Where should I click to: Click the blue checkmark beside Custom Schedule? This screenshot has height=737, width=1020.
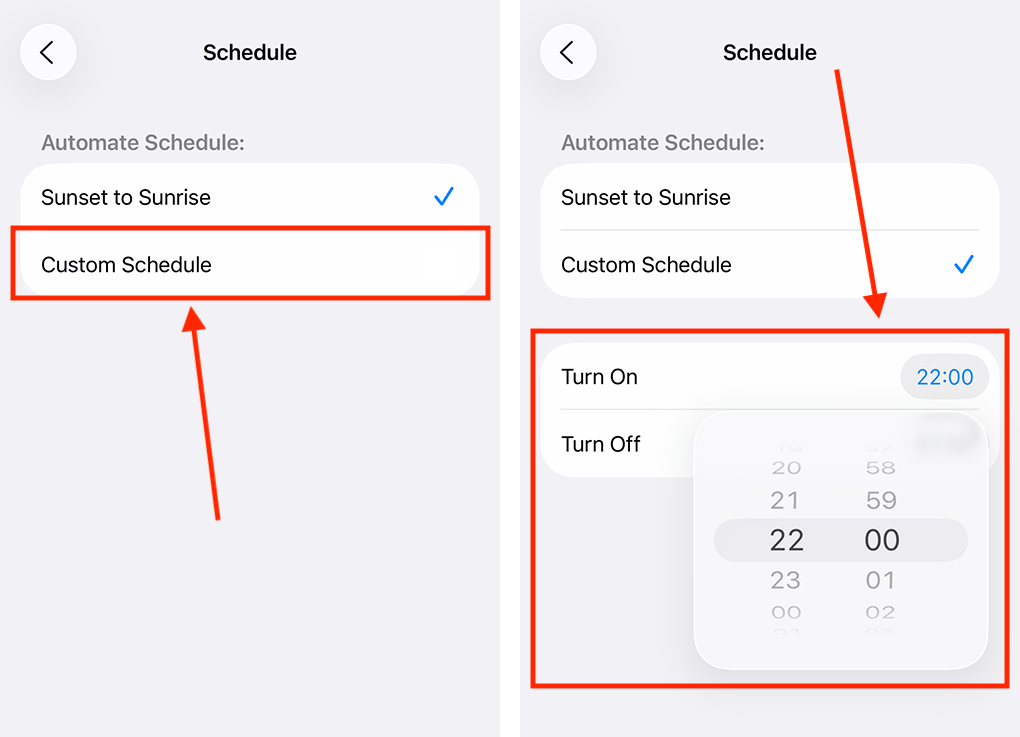click(963, 265)
